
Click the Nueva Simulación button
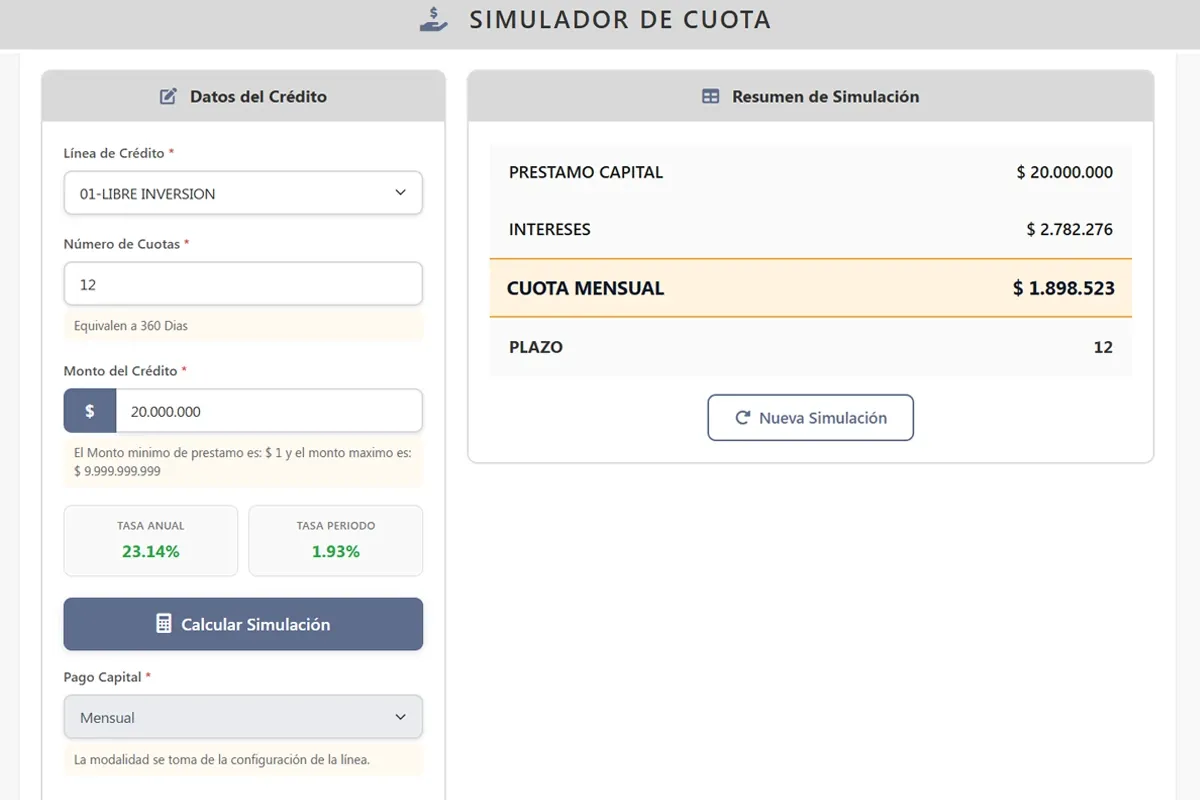tap(810, 418)
